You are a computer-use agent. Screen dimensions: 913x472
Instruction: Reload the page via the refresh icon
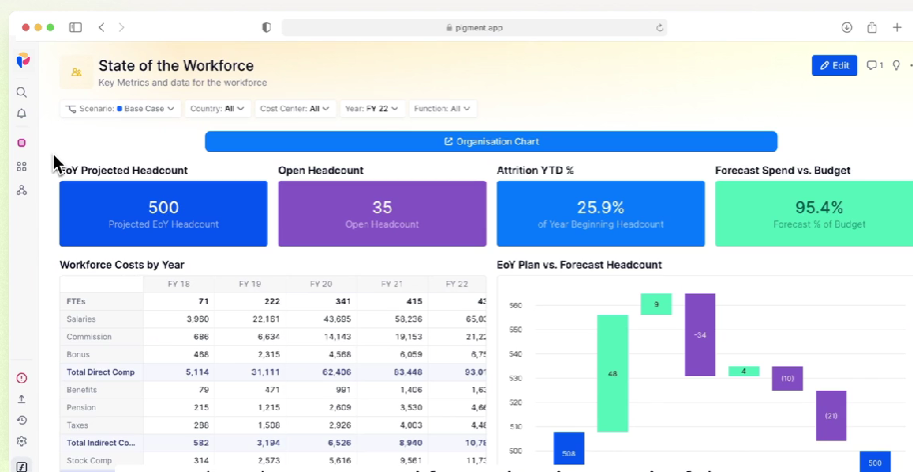[x=660, y=27]
